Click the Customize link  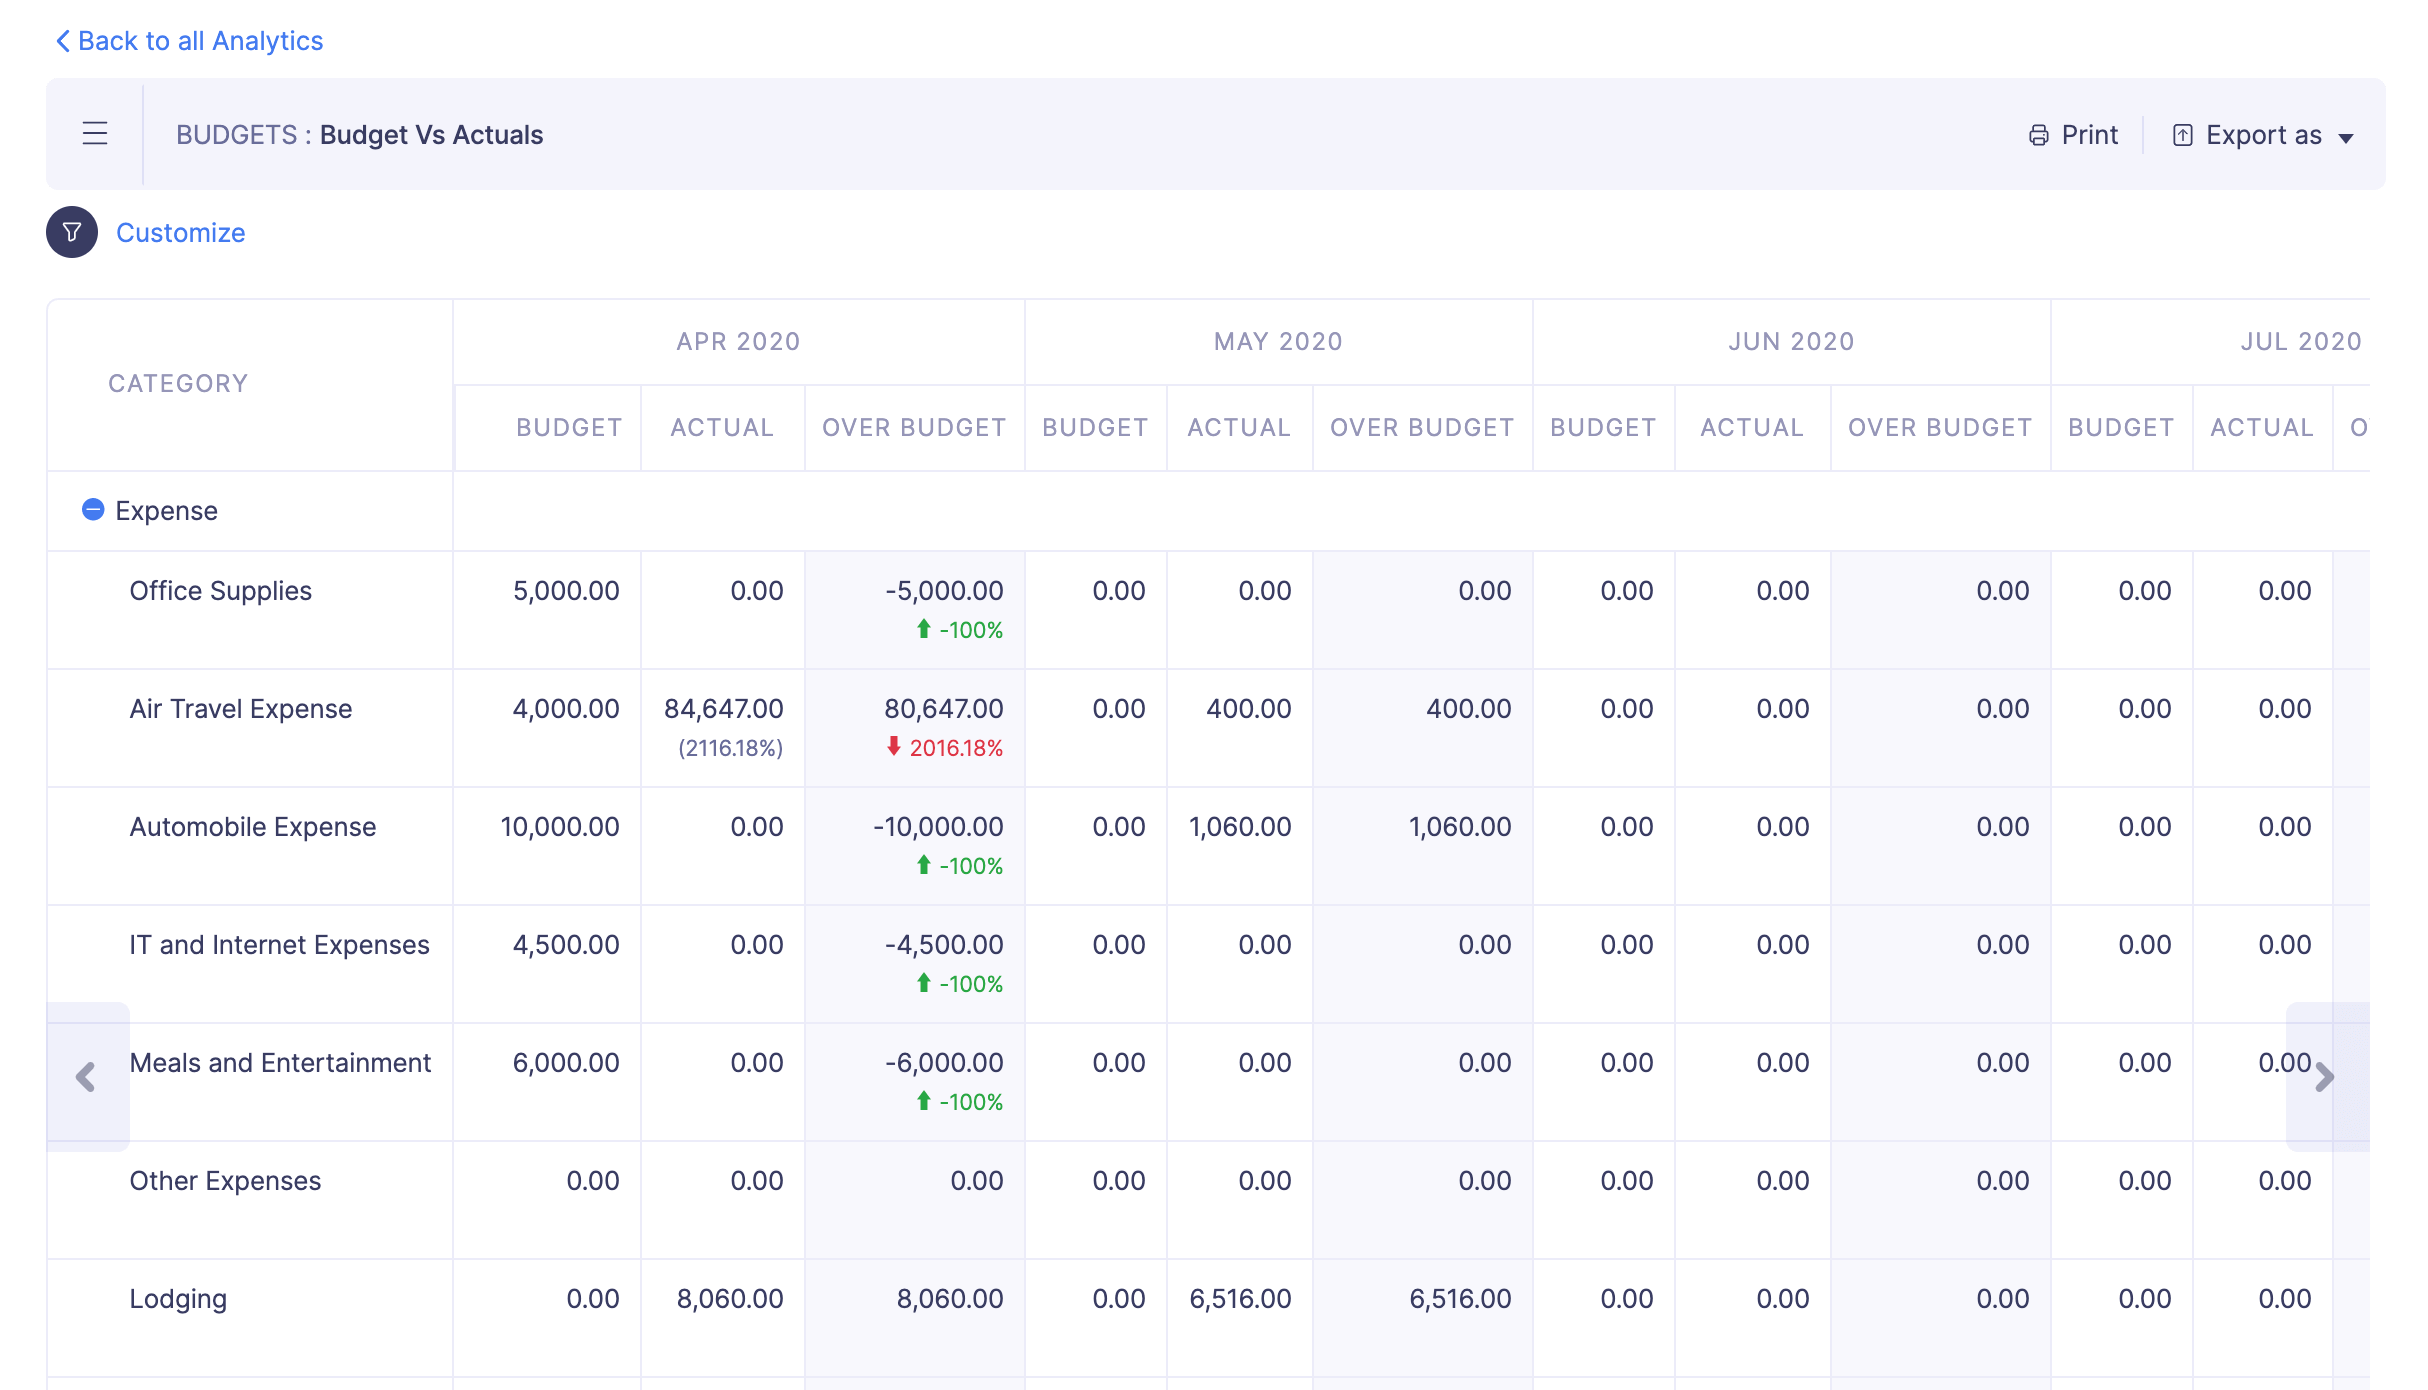coord(180,233)
